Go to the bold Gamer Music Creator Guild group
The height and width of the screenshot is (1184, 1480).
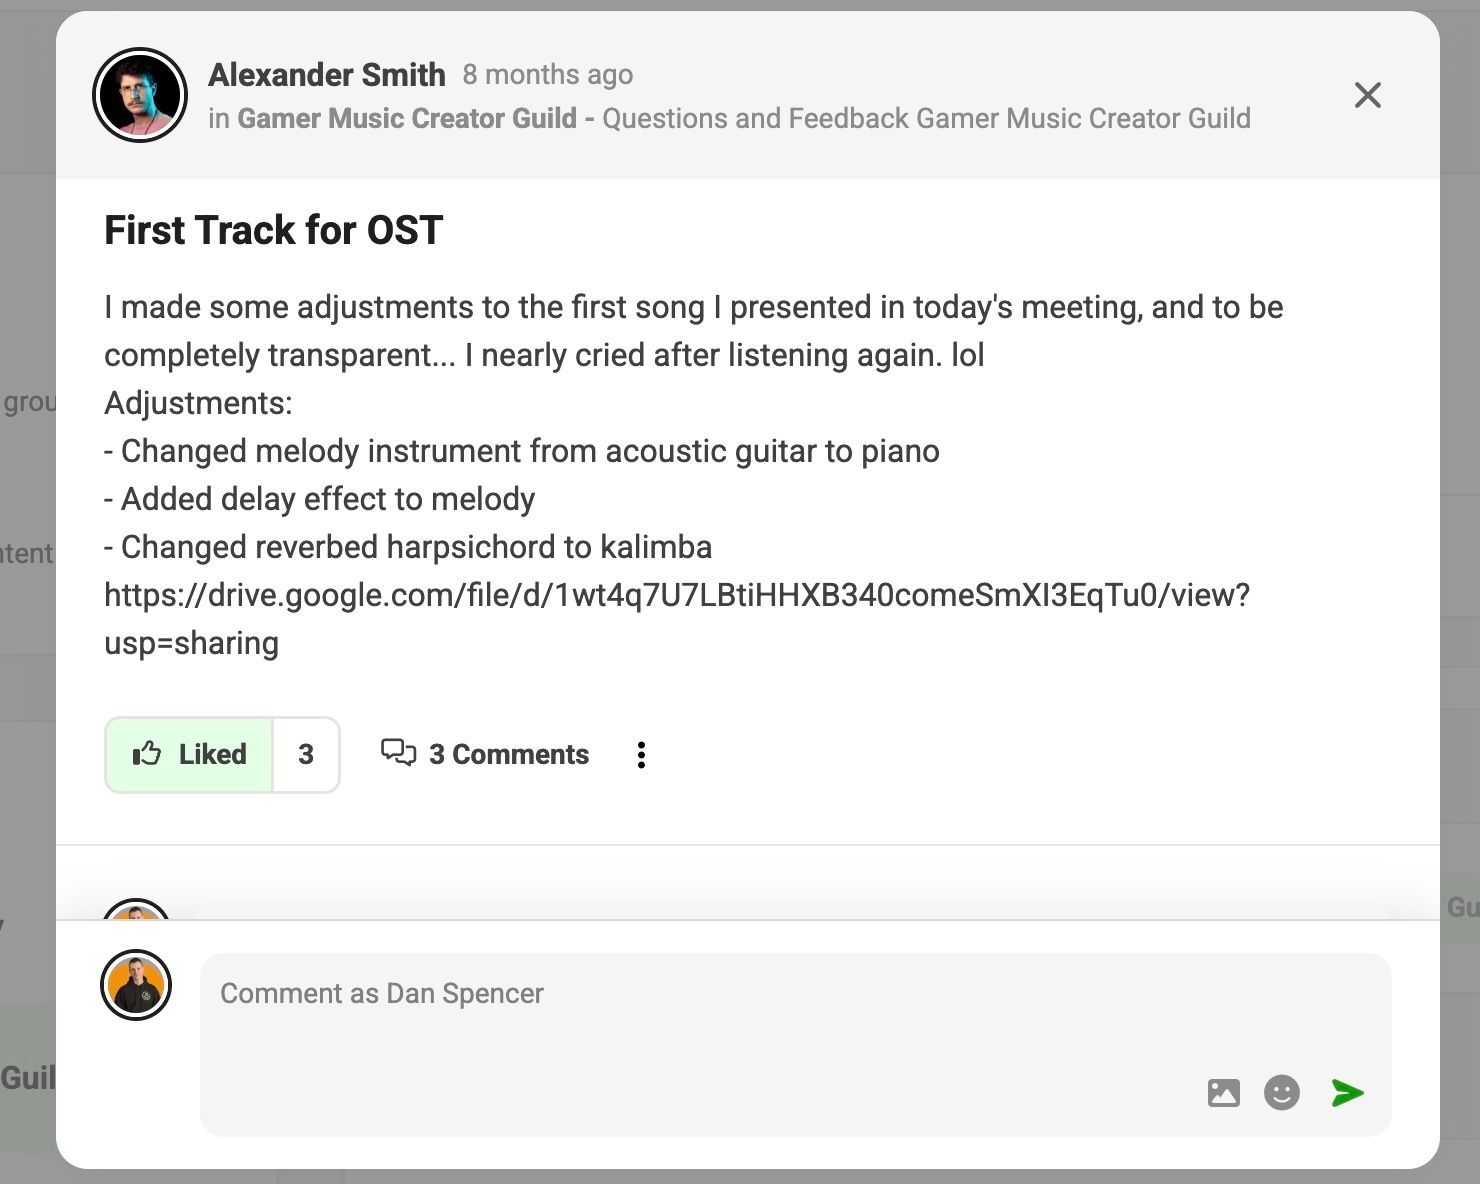point(406,118)
